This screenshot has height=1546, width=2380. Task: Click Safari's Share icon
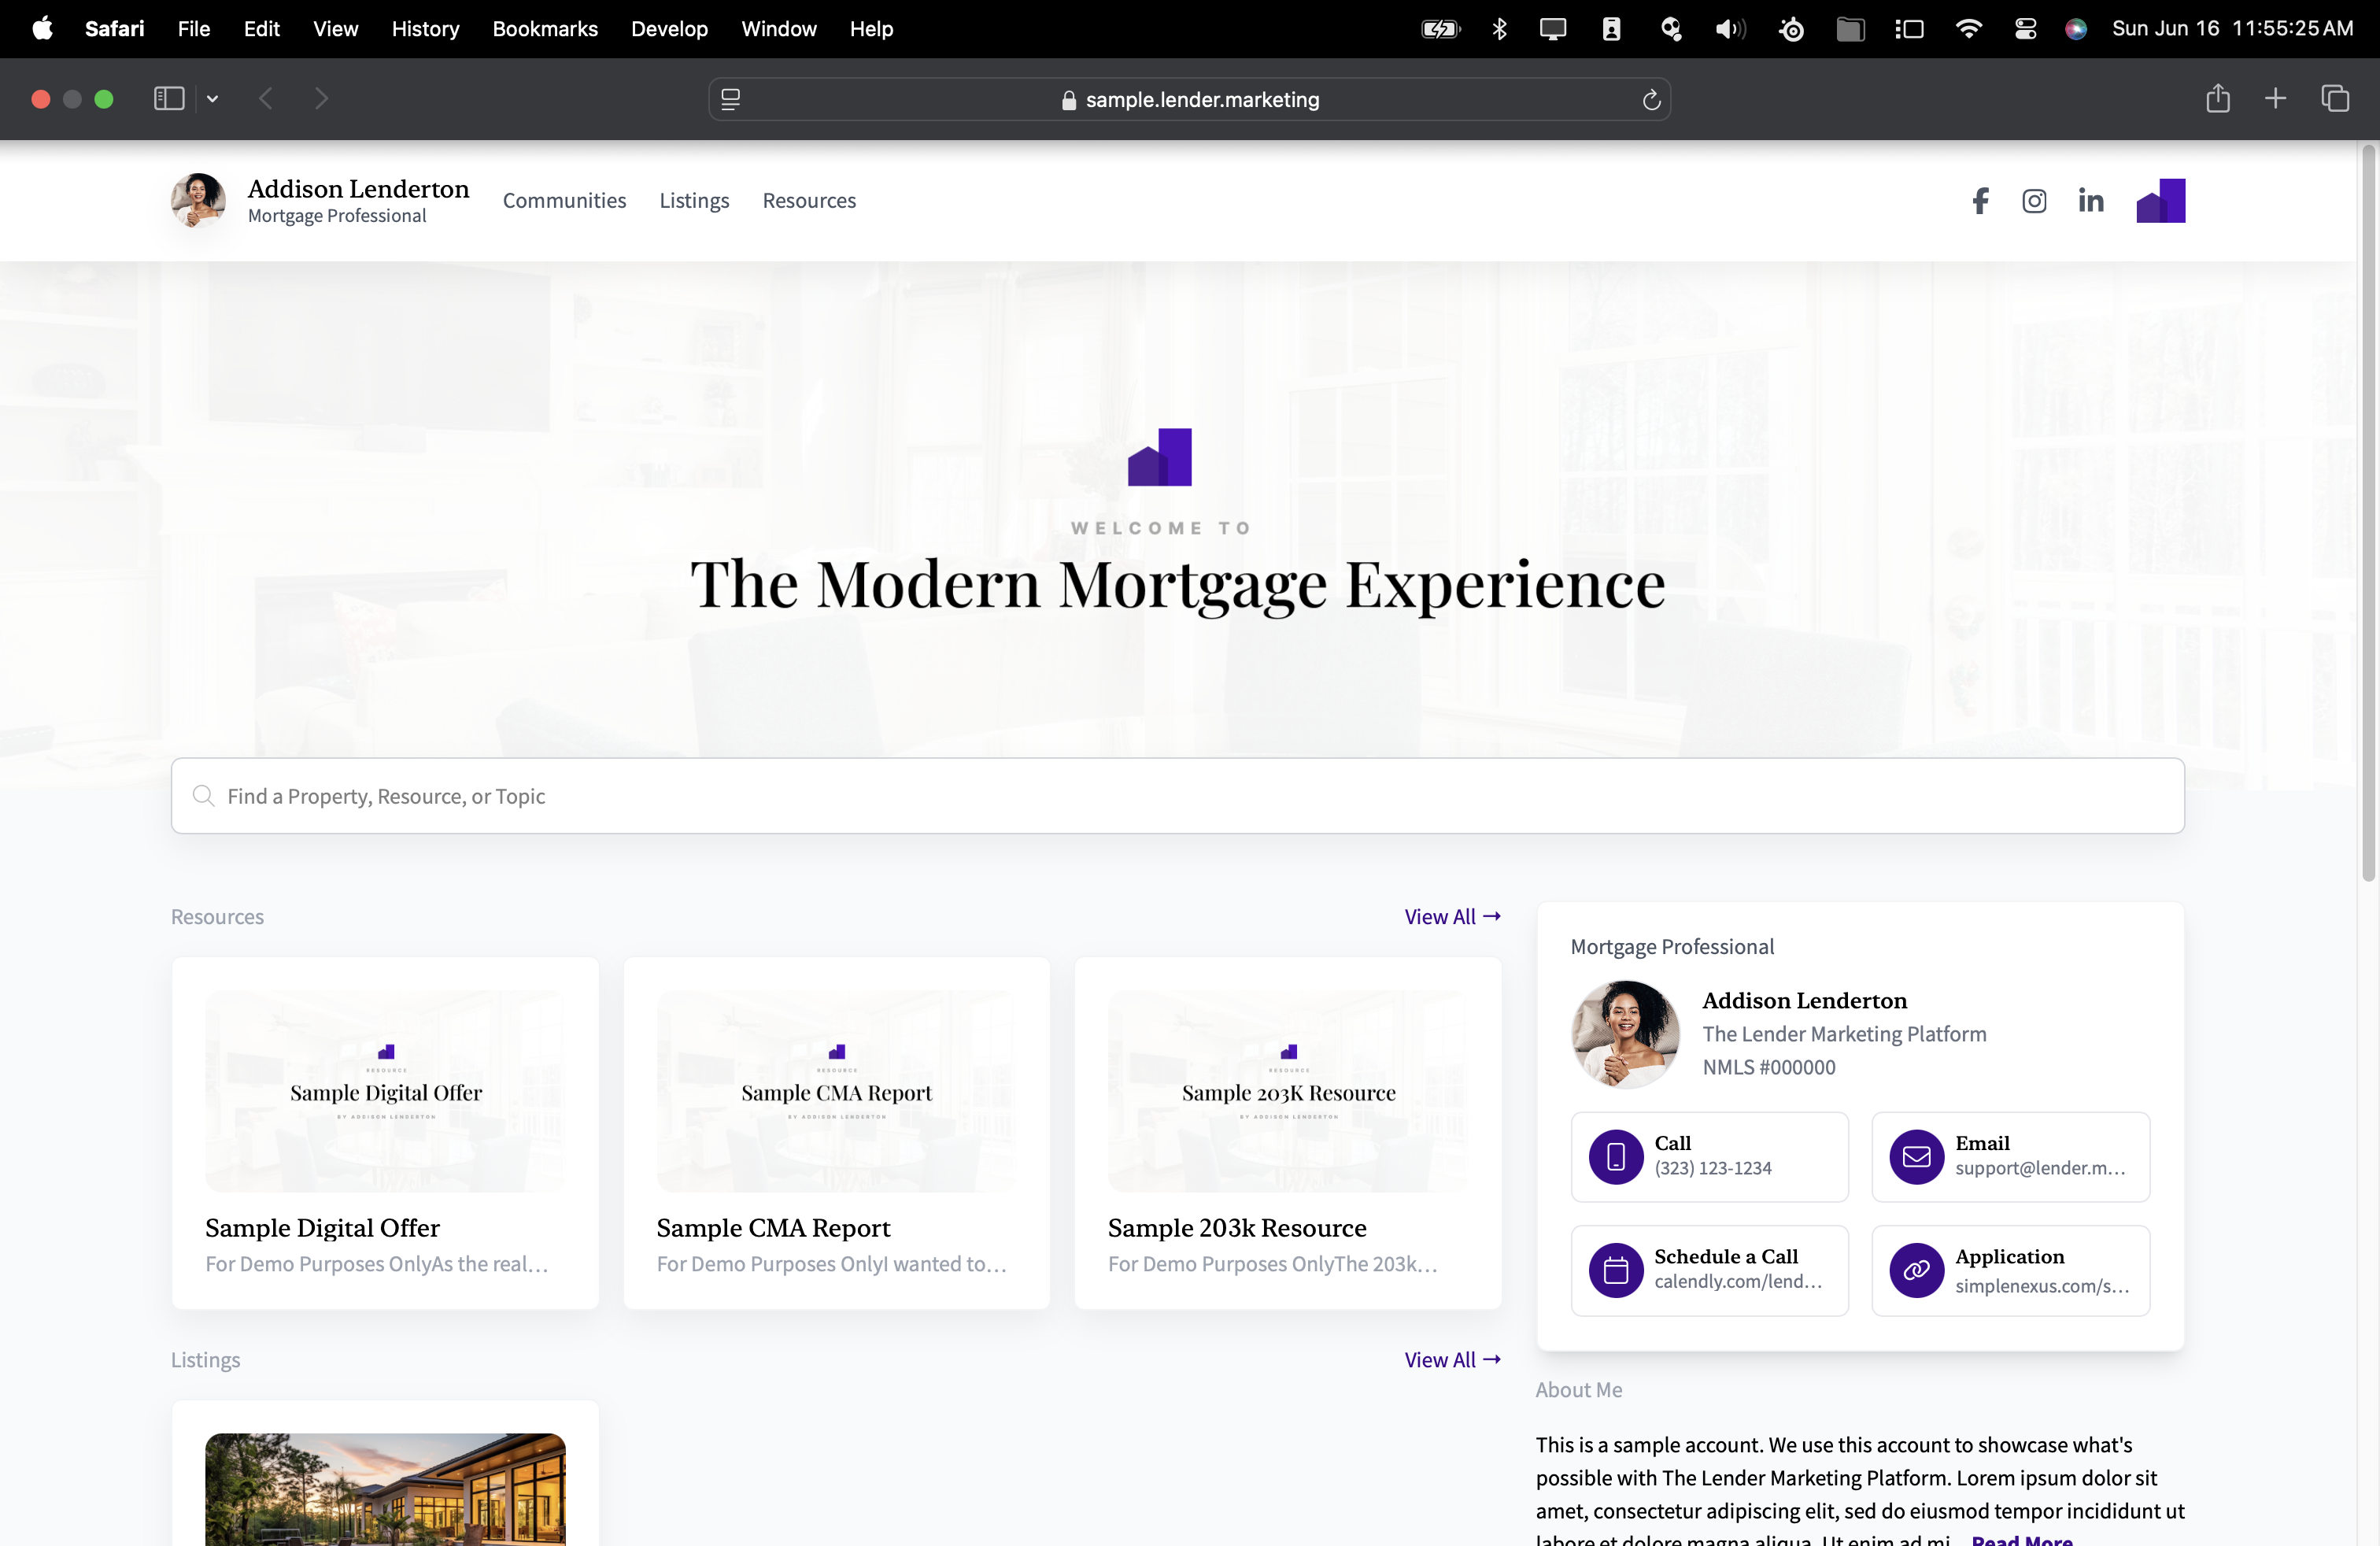(x=2217, y=99)
